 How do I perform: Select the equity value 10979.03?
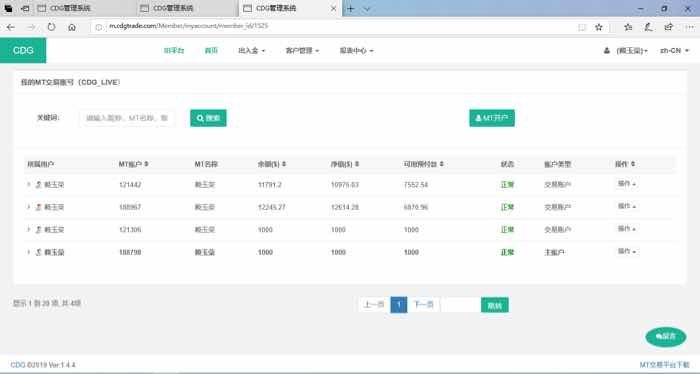coord(345,185)
